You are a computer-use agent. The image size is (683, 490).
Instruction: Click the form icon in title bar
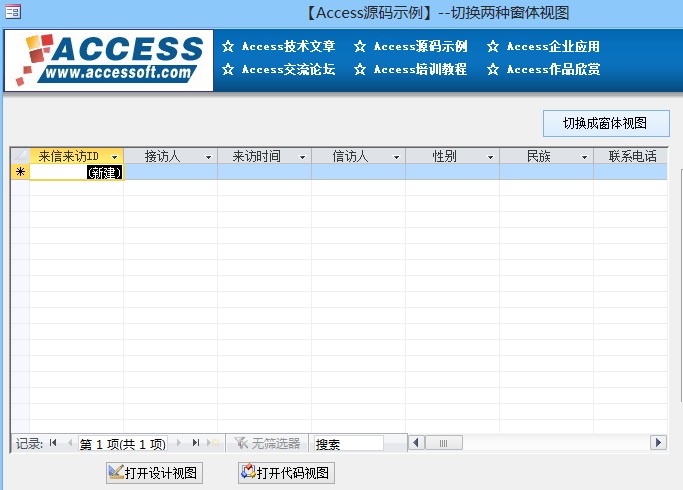tap(13, 11)
